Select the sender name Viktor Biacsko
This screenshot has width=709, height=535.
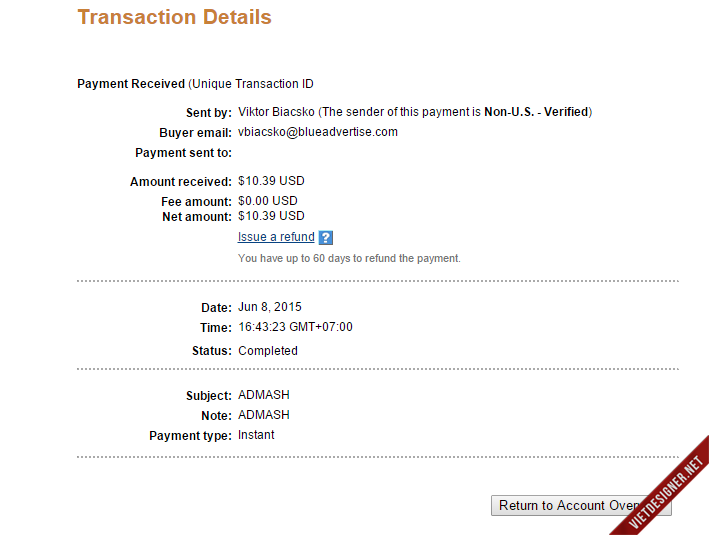(x=276, y=112)
